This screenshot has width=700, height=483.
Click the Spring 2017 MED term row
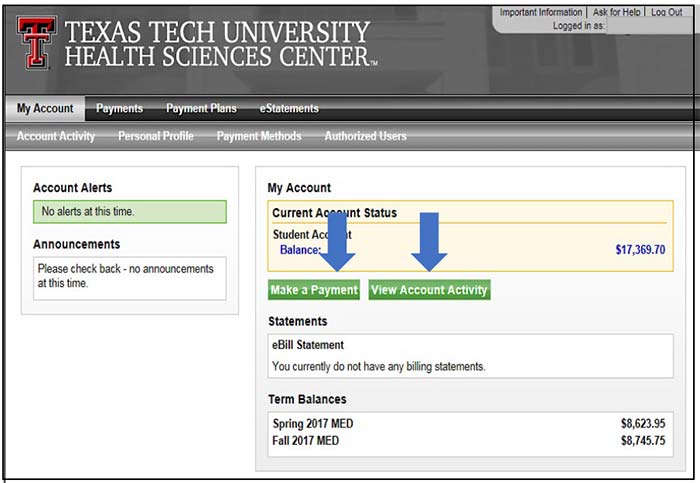point(469,423)
